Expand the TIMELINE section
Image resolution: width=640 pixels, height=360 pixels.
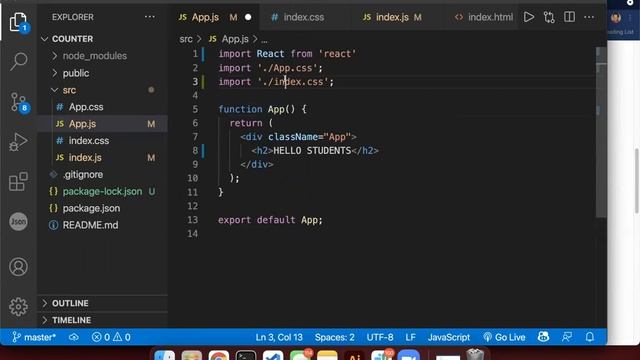(102, 320)
